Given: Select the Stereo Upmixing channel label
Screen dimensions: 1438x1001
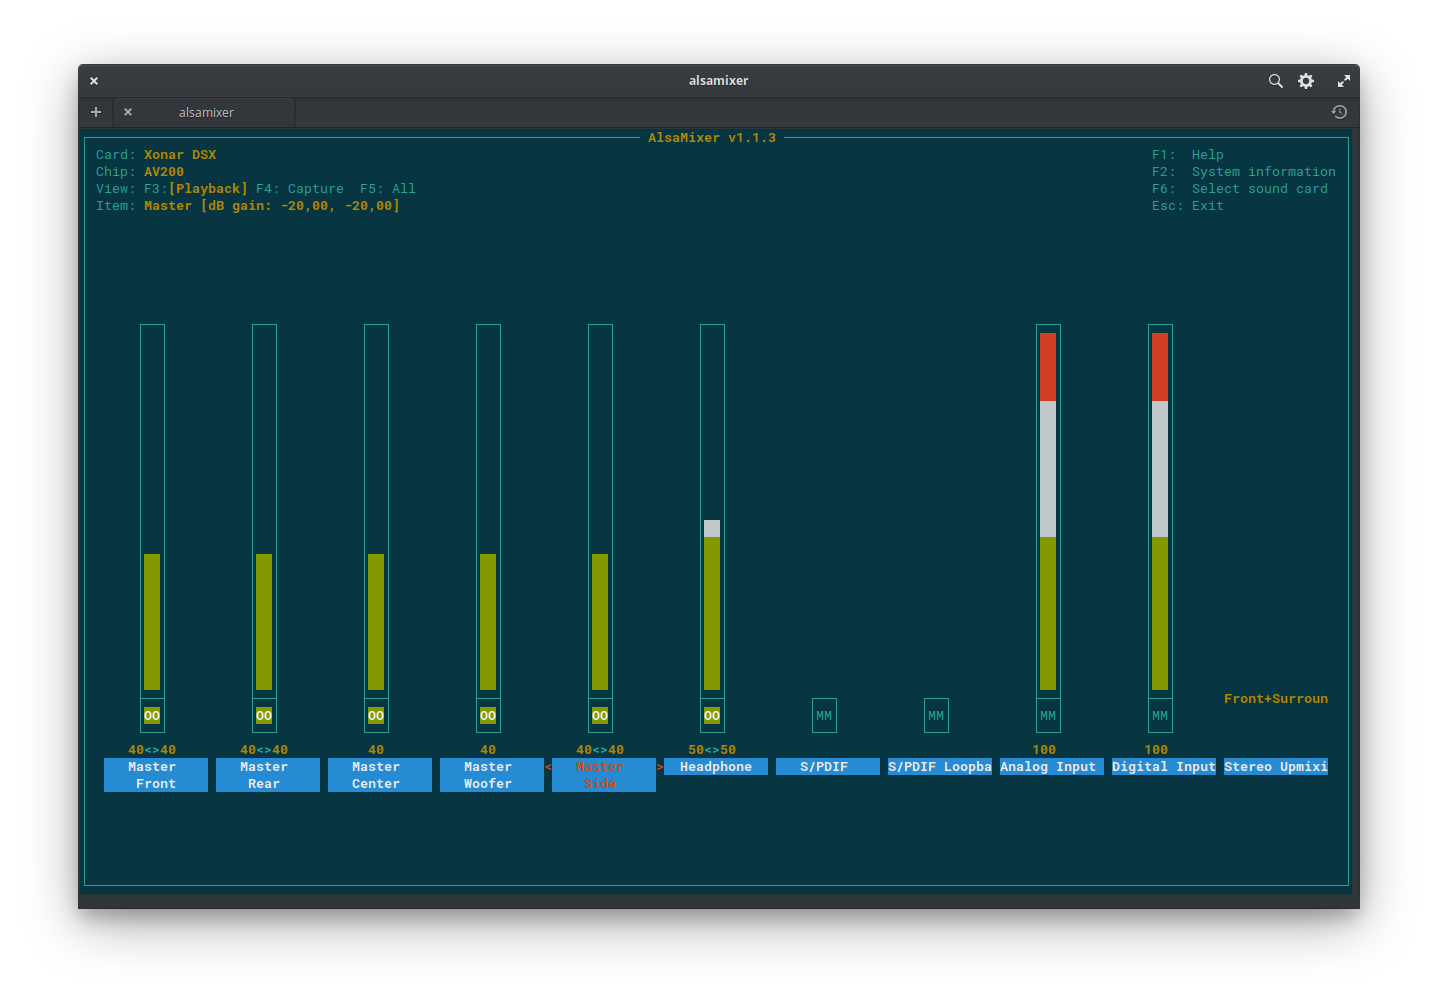Looking at the screenshot, I should click(1276, 767).
